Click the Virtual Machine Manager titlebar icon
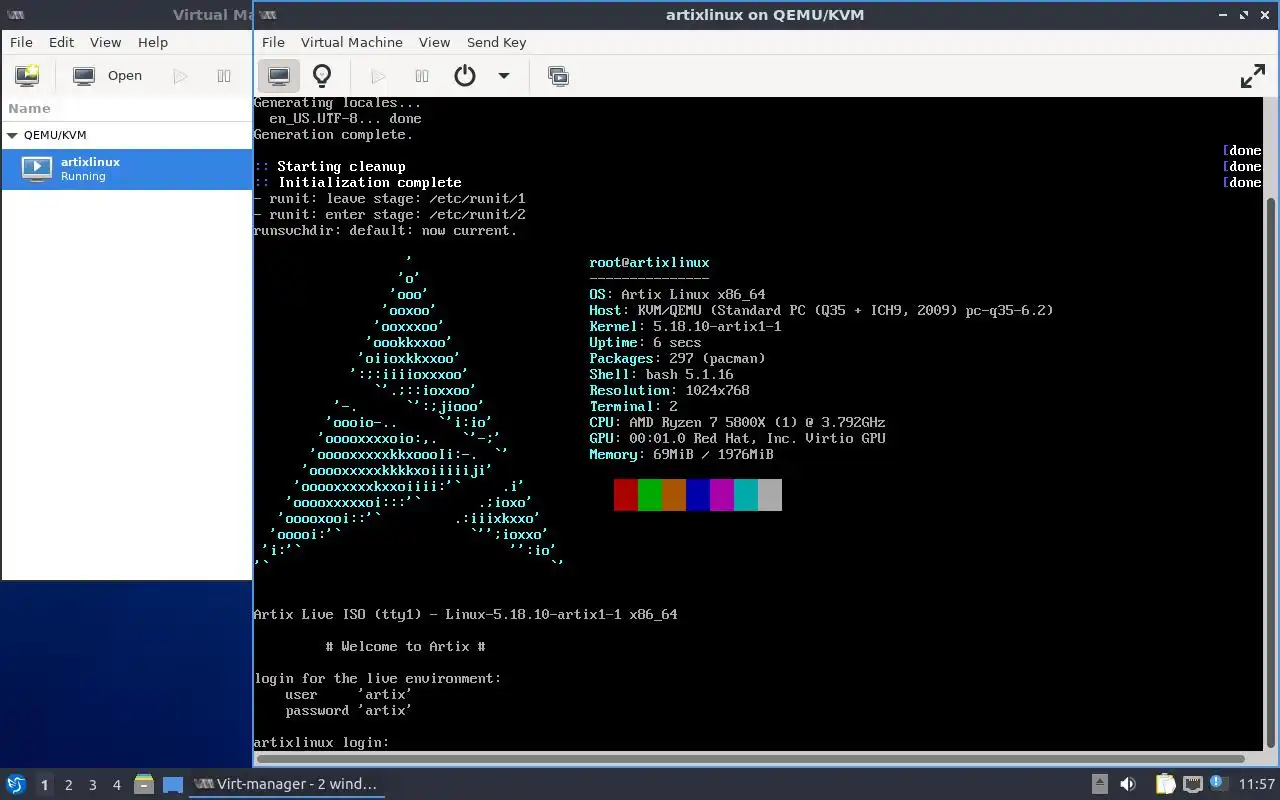This screenshot has height=800, width=1280. [x=16, y=14]
